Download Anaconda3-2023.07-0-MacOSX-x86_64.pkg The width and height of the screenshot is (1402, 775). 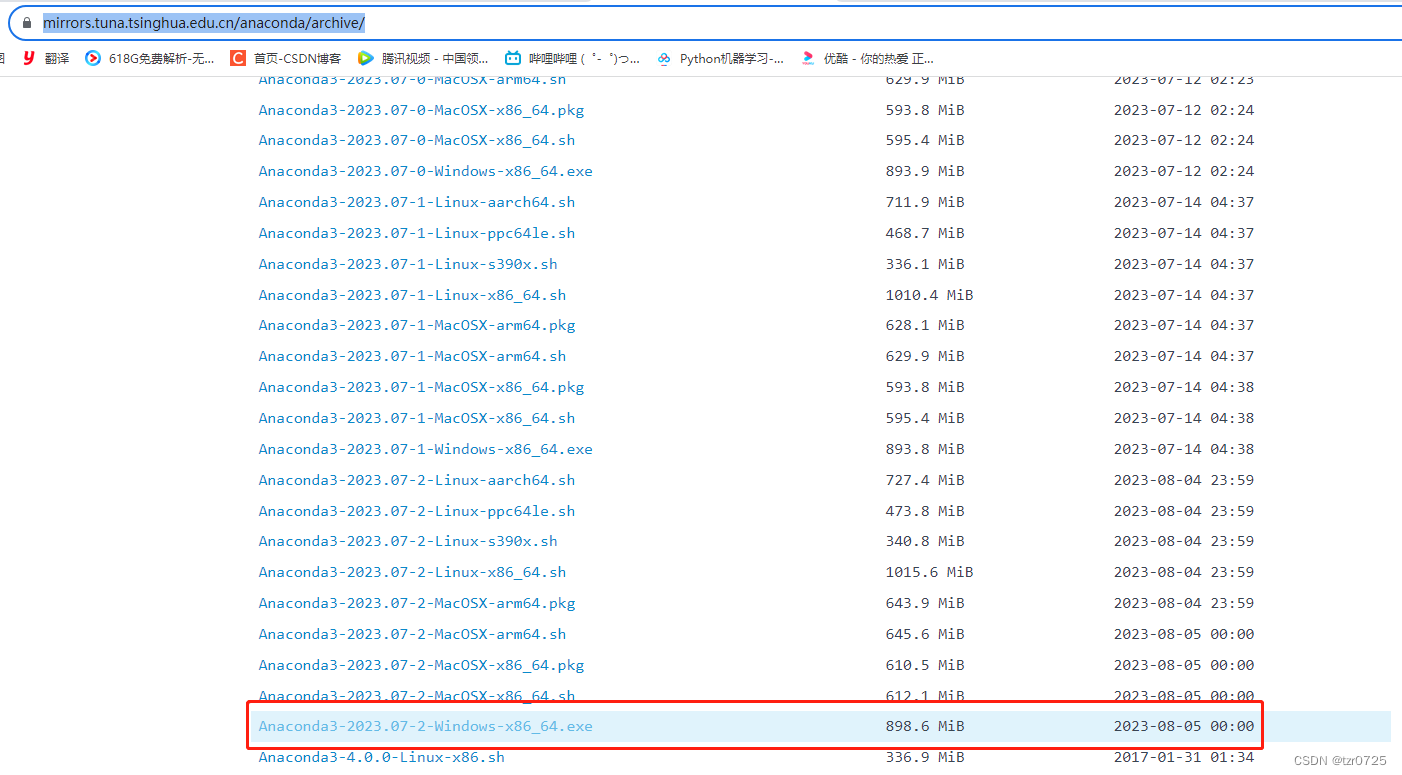tap(421, 110)
